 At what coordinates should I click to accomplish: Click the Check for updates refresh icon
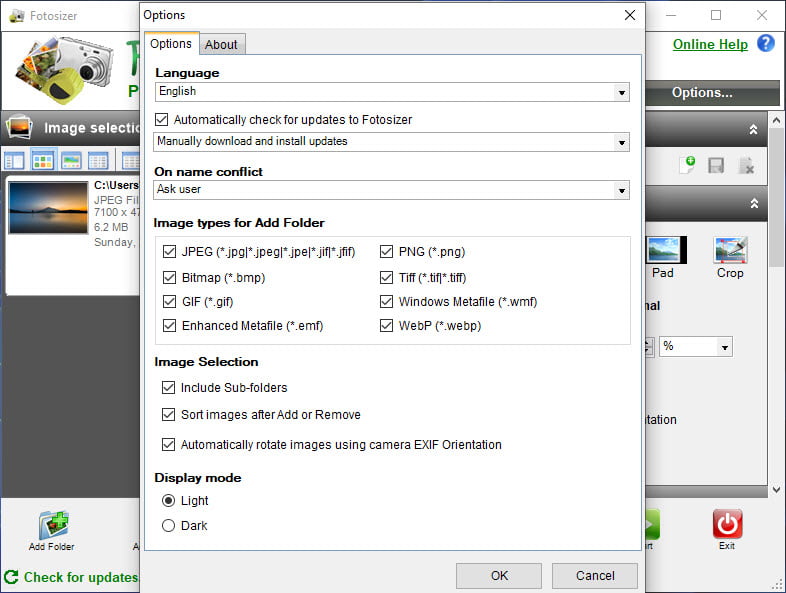coord(11,577)
